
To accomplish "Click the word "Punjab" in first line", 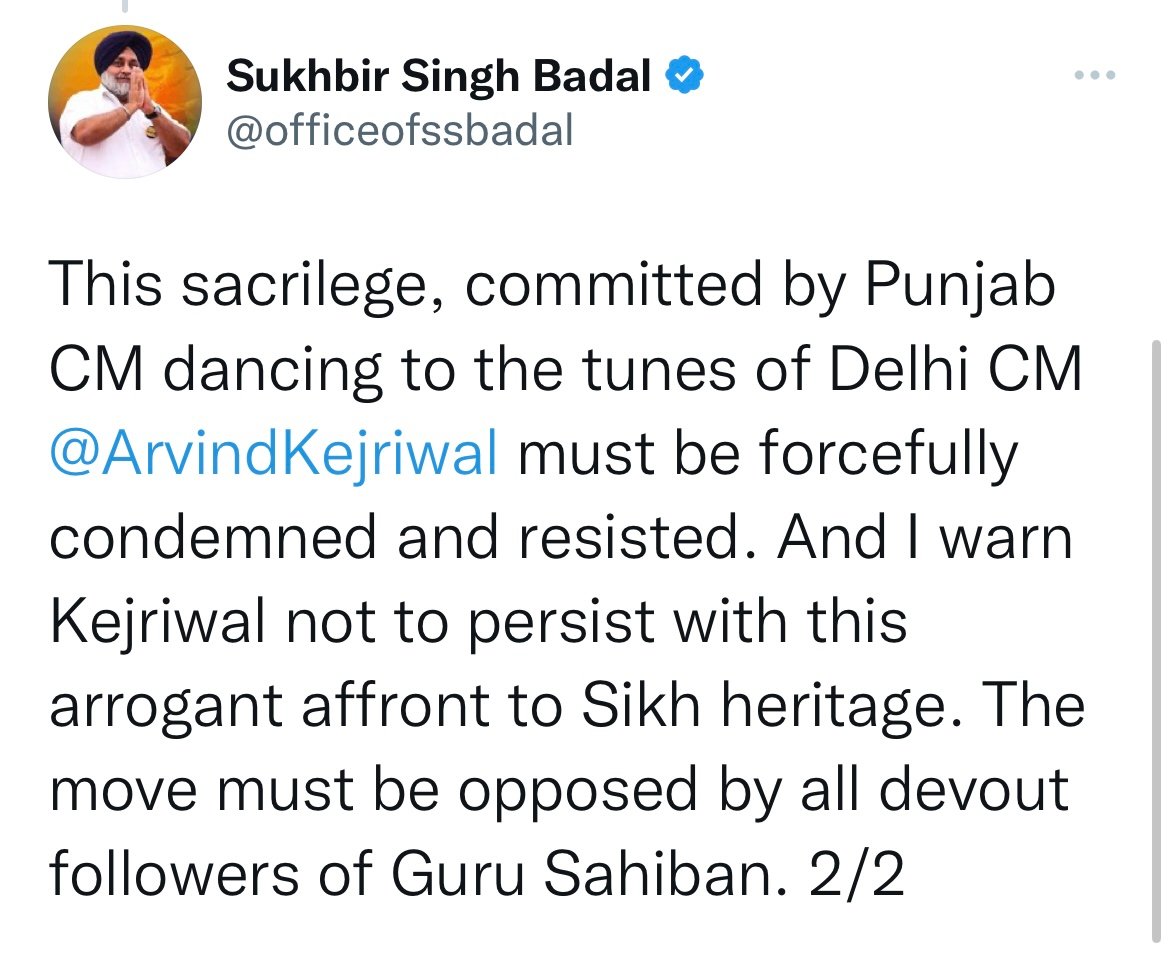I will (x=959, y=287).
